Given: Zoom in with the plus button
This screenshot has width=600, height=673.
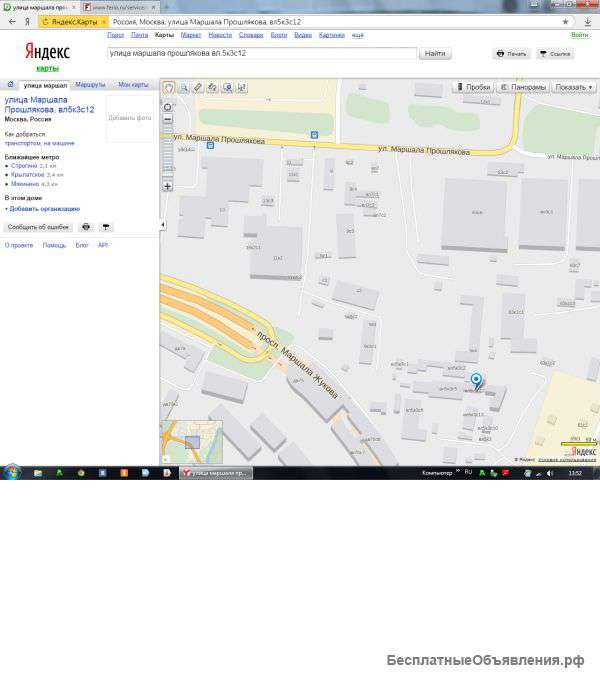Looking at the screenshot, I should [168, 186].
